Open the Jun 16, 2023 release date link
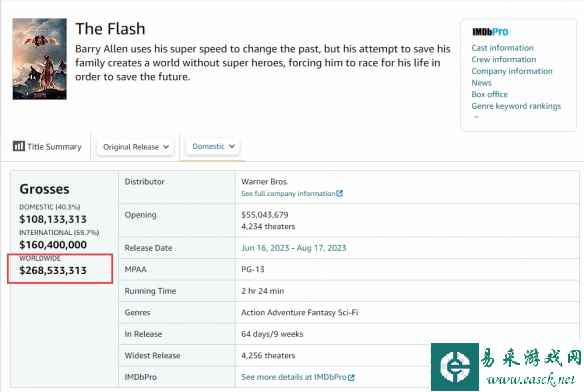584x392 pixels. [265, 248]
